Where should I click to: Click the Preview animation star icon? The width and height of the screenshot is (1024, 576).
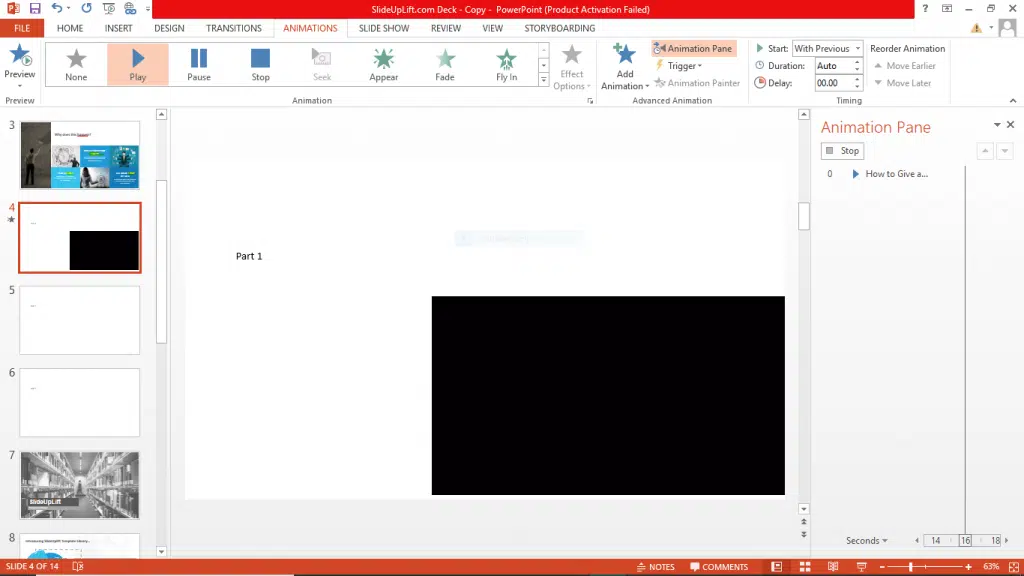[19, 56]
